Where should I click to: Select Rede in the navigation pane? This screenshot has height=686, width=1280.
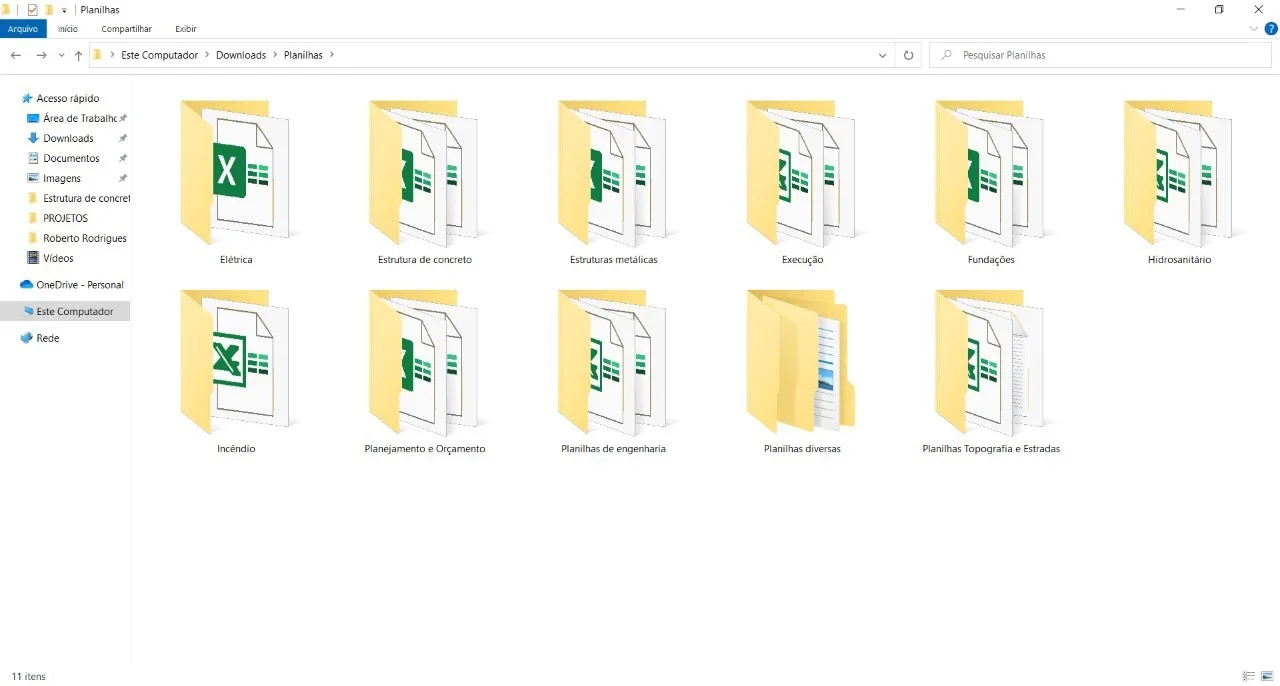(48, 338)
